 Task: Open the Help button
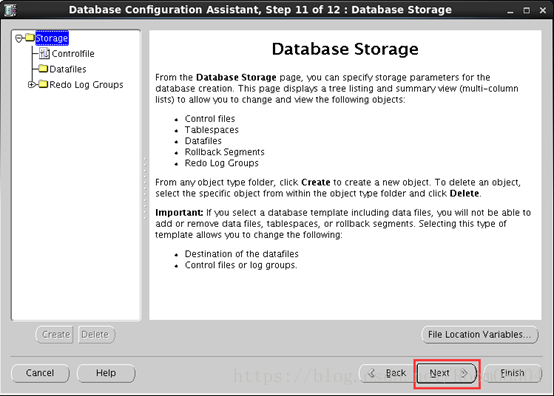[x=106, y=373]
